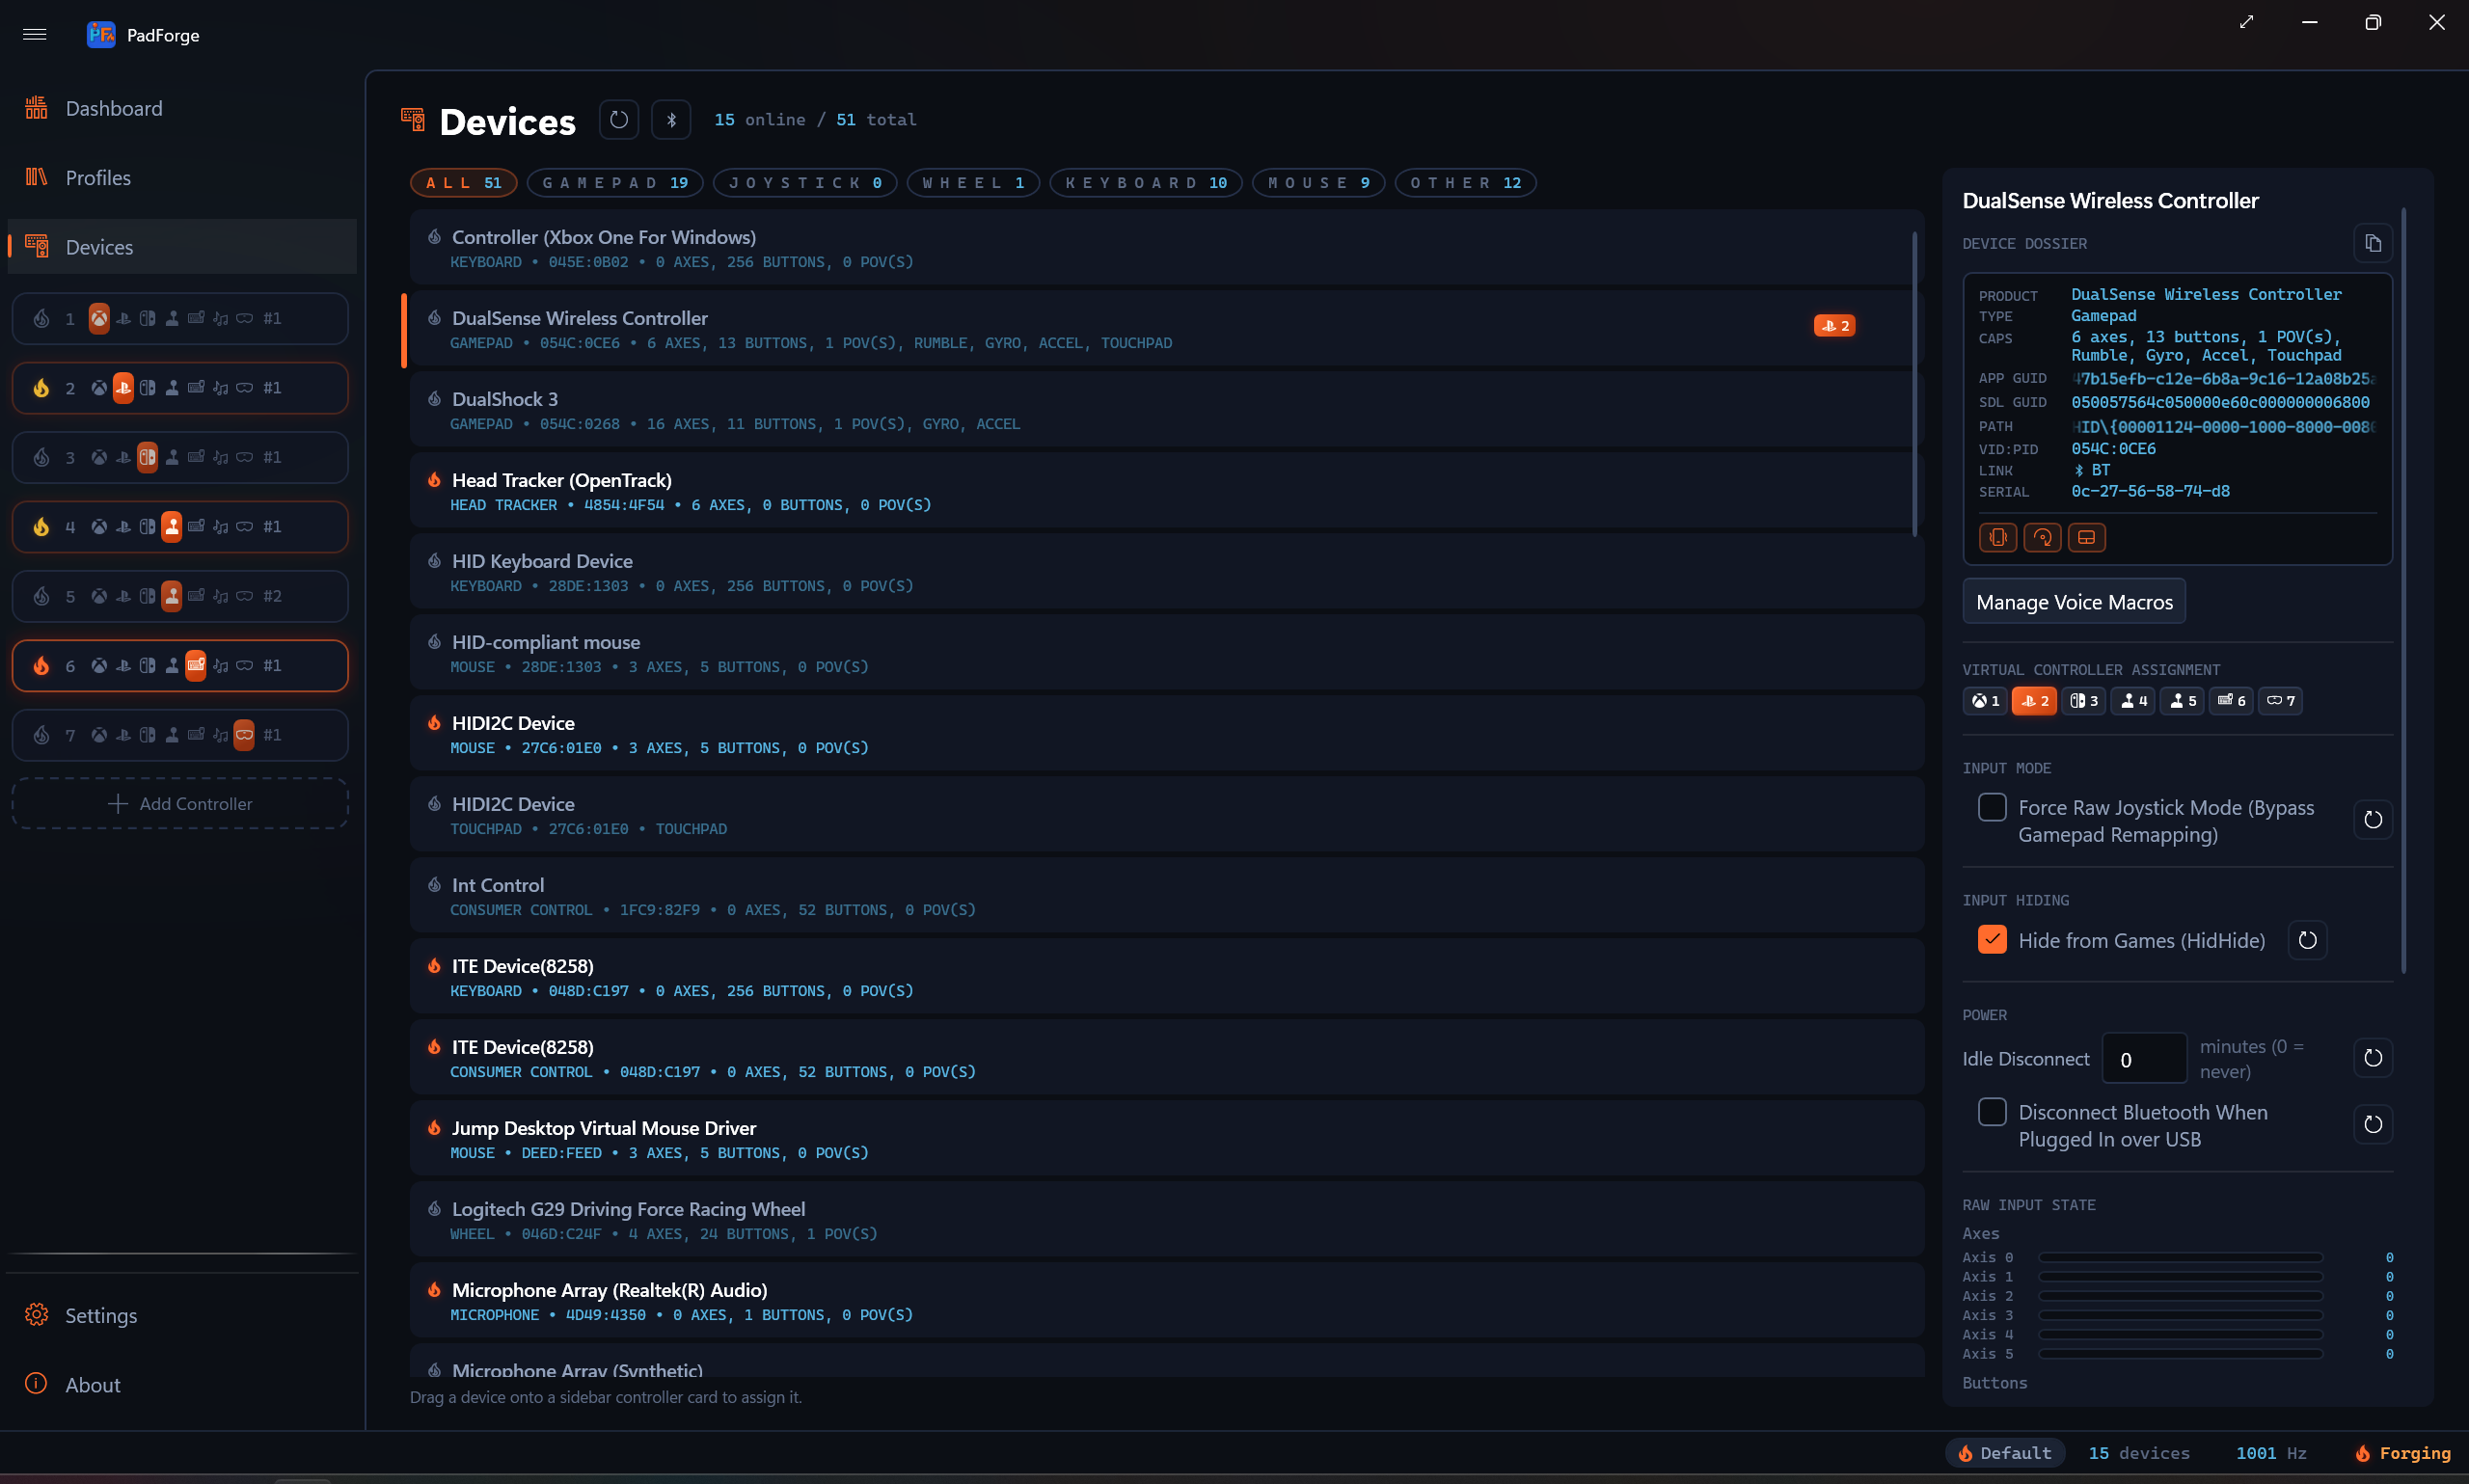2469x1484 pixels.
Task: Filter devices by GAMEPAD 19
Action: (615, 183)
